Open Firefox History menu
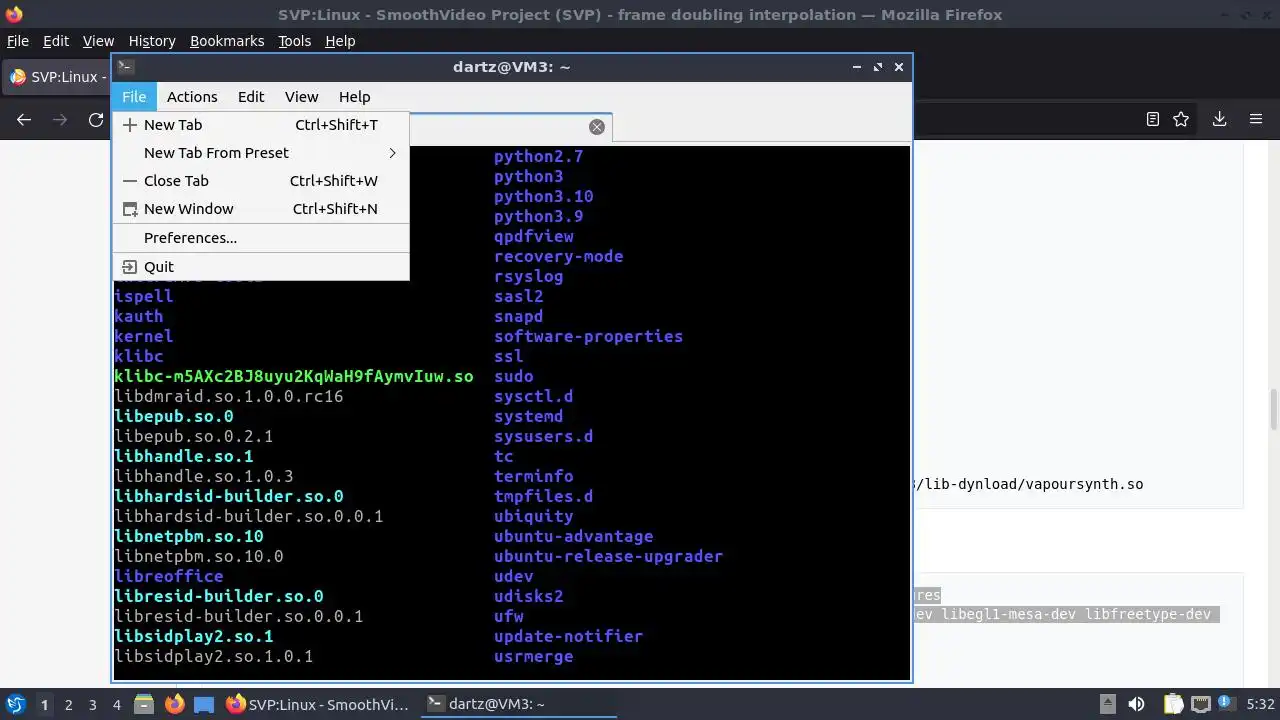Screen dimensions: 1280x720 (x=152, y=41)
